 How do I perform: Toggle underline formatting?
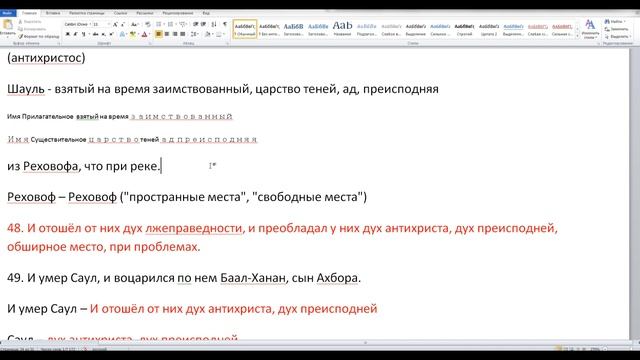click(84, 35)
